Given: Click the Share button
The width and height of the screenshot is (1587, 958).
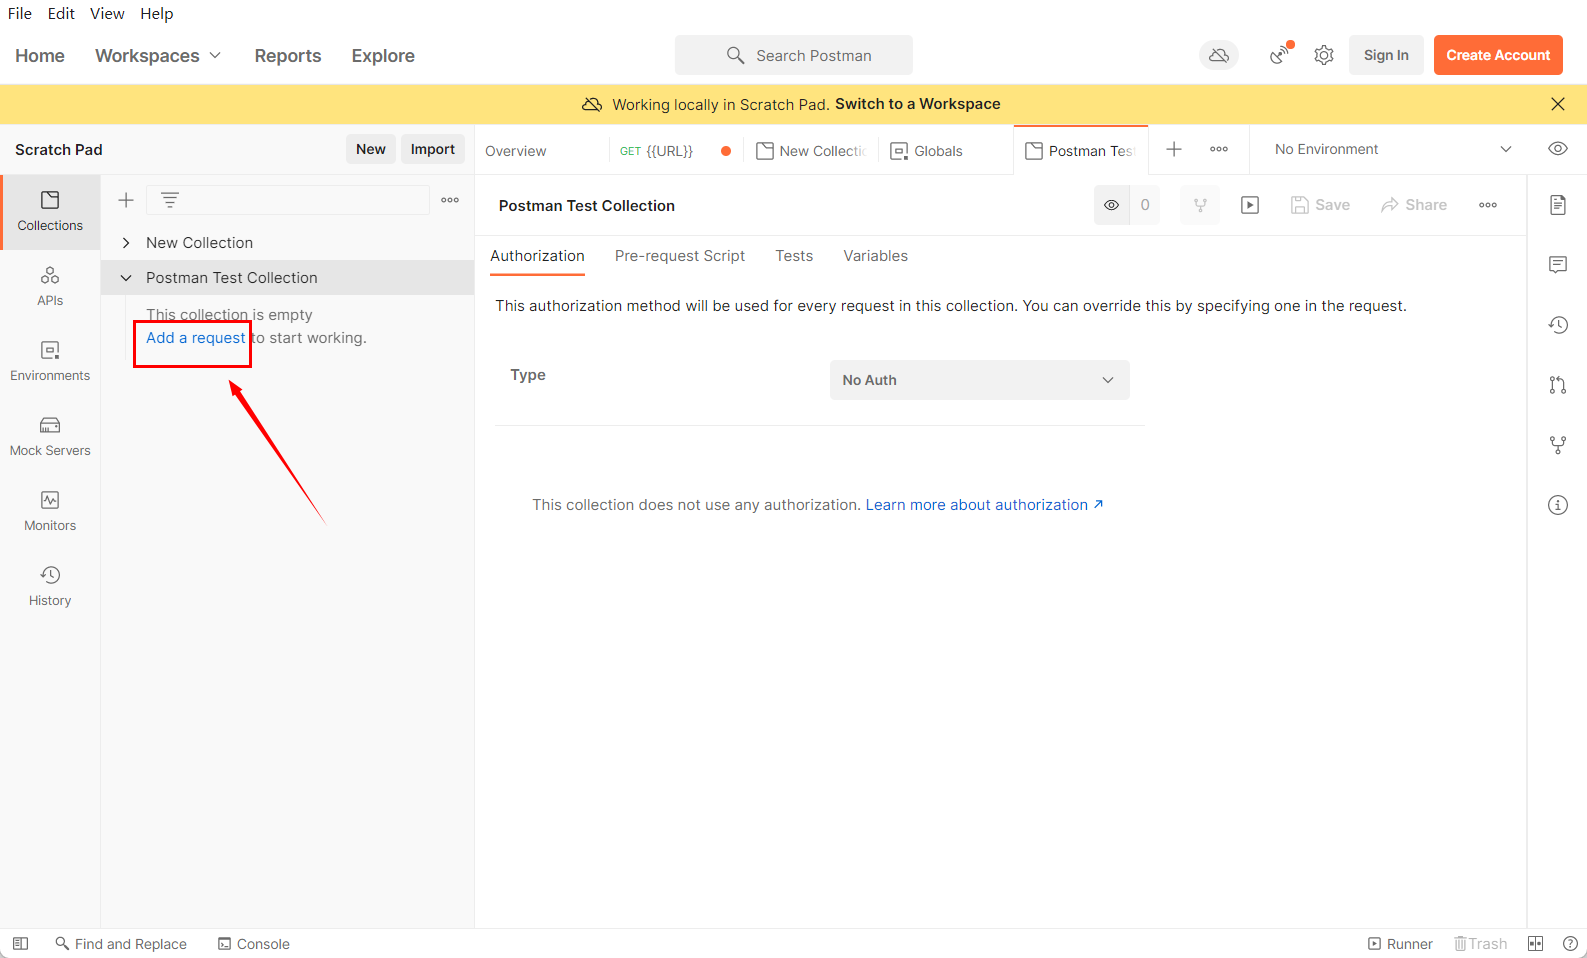Looking at the screenshot, I should click(x=1414, y=205).
